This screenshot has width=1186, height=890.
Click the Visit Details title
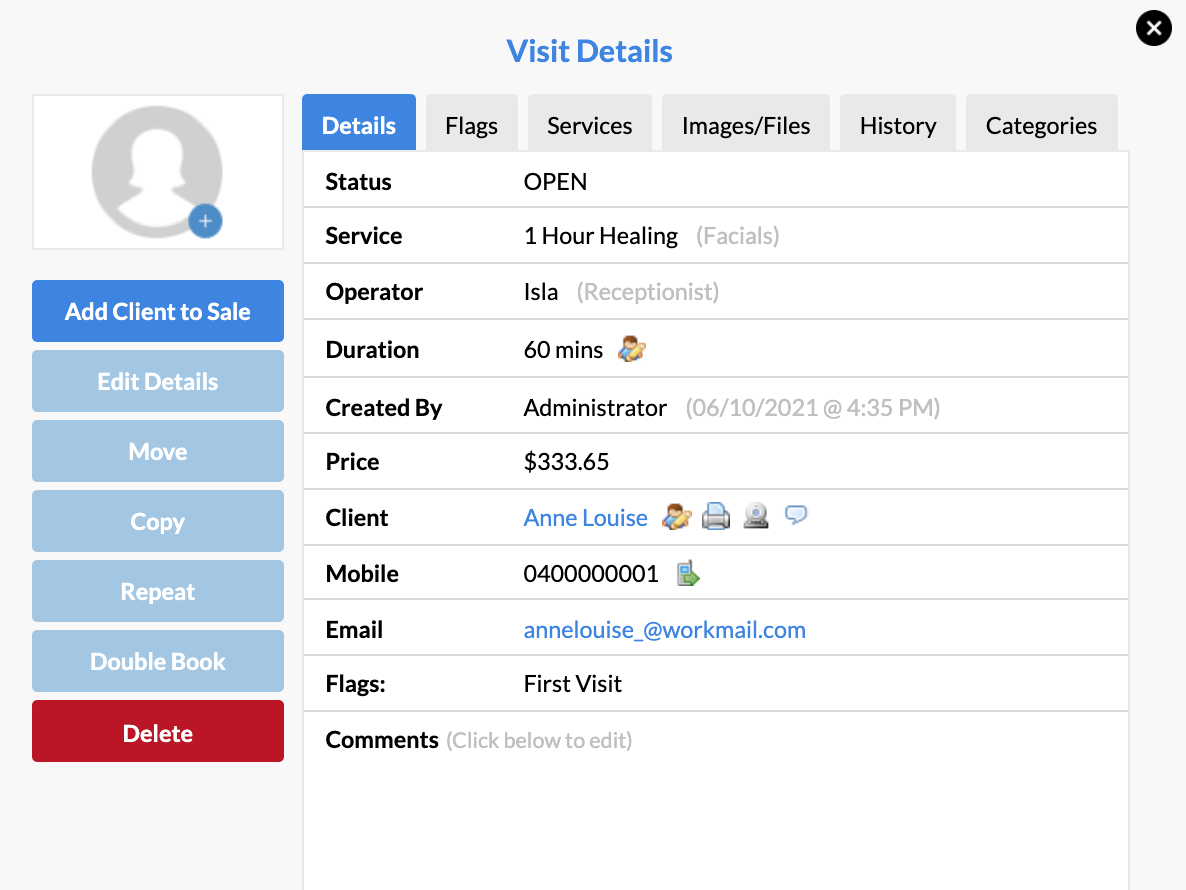589,51
